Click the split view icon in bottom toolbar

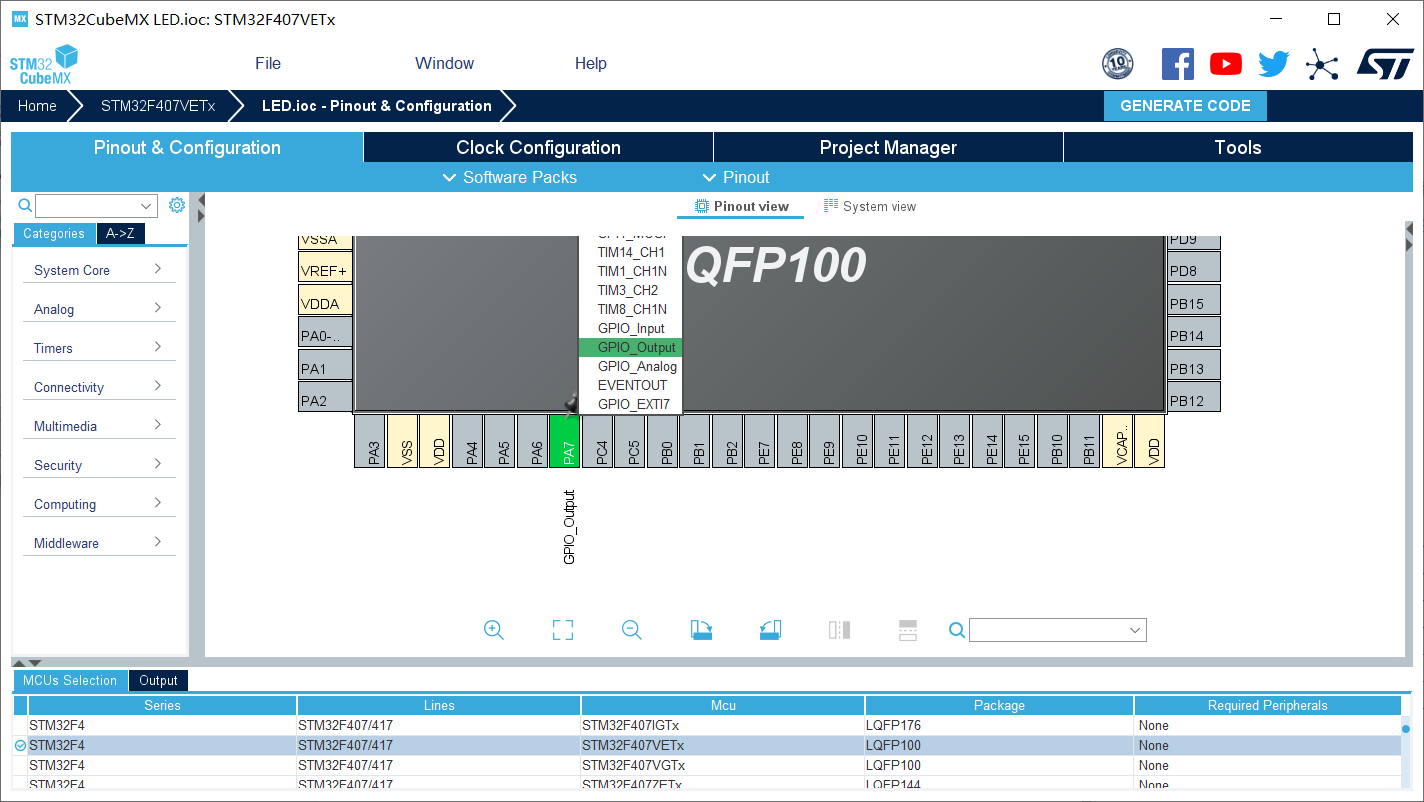[839, 630]
